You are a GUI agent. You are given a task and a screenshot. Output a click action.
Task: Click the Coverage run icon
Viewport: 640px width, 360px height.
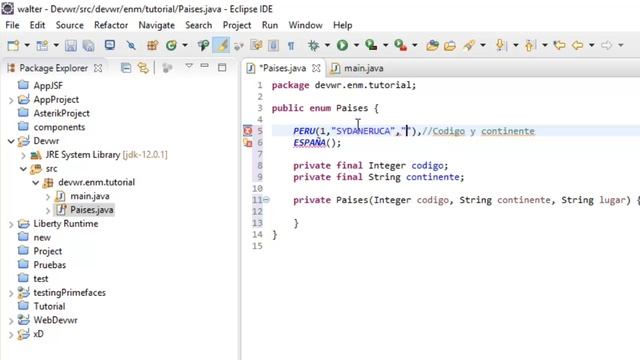371,45
